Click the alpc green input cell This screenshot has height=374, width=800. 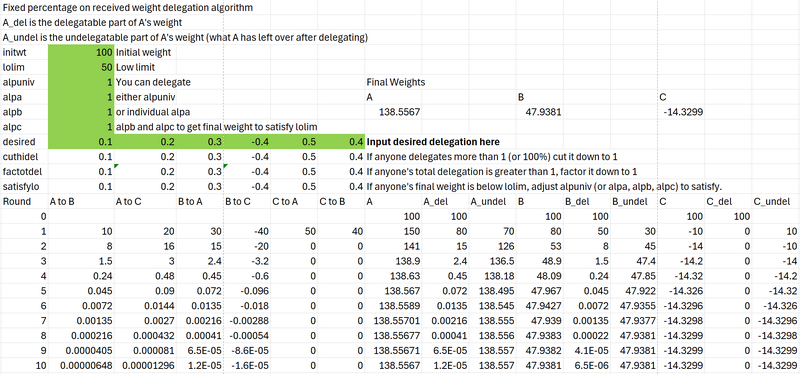click(x=81, y=127)
